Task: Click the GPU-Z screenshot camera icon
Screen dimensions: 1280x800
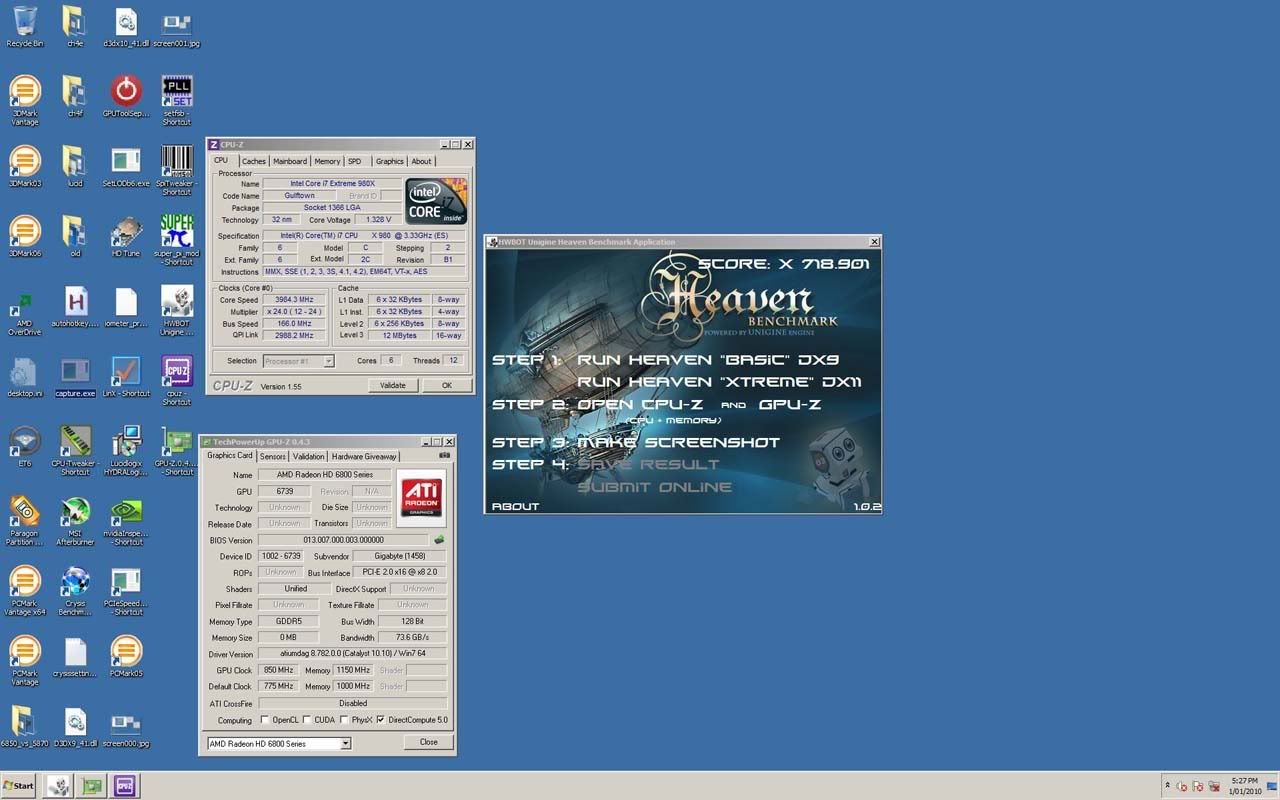Action: [444, 456]
